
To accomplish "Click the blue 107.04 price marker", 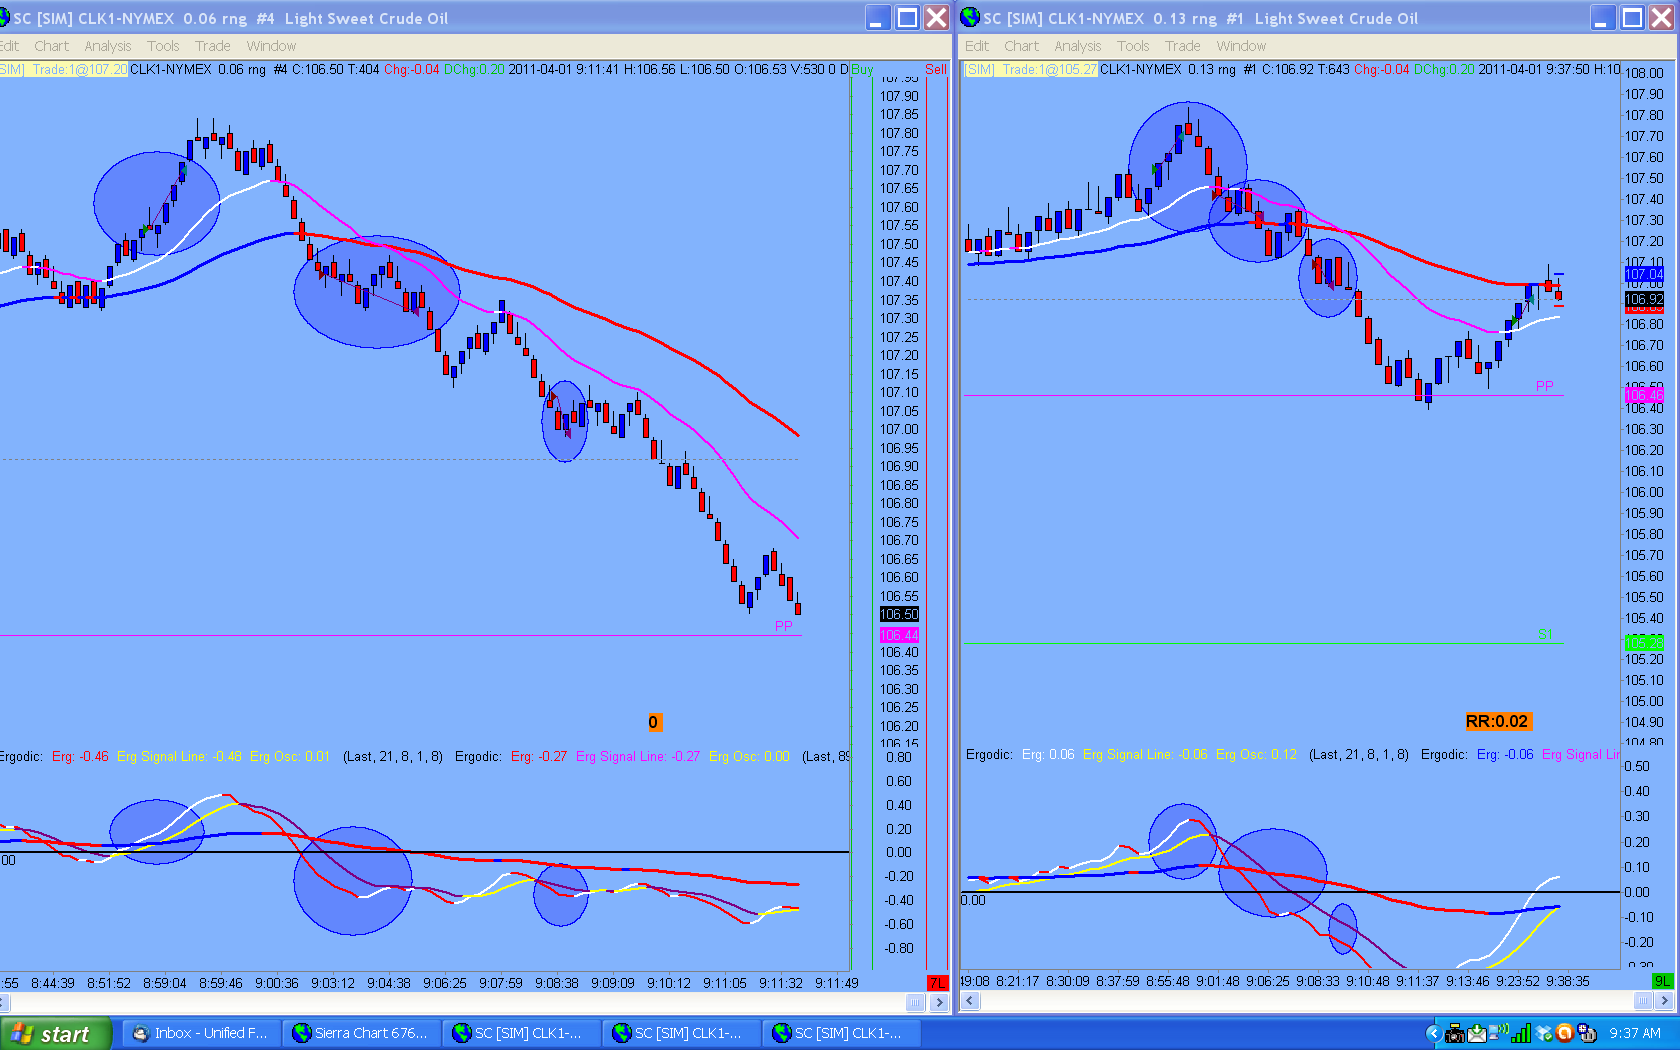I will [x=1644, y=274].
